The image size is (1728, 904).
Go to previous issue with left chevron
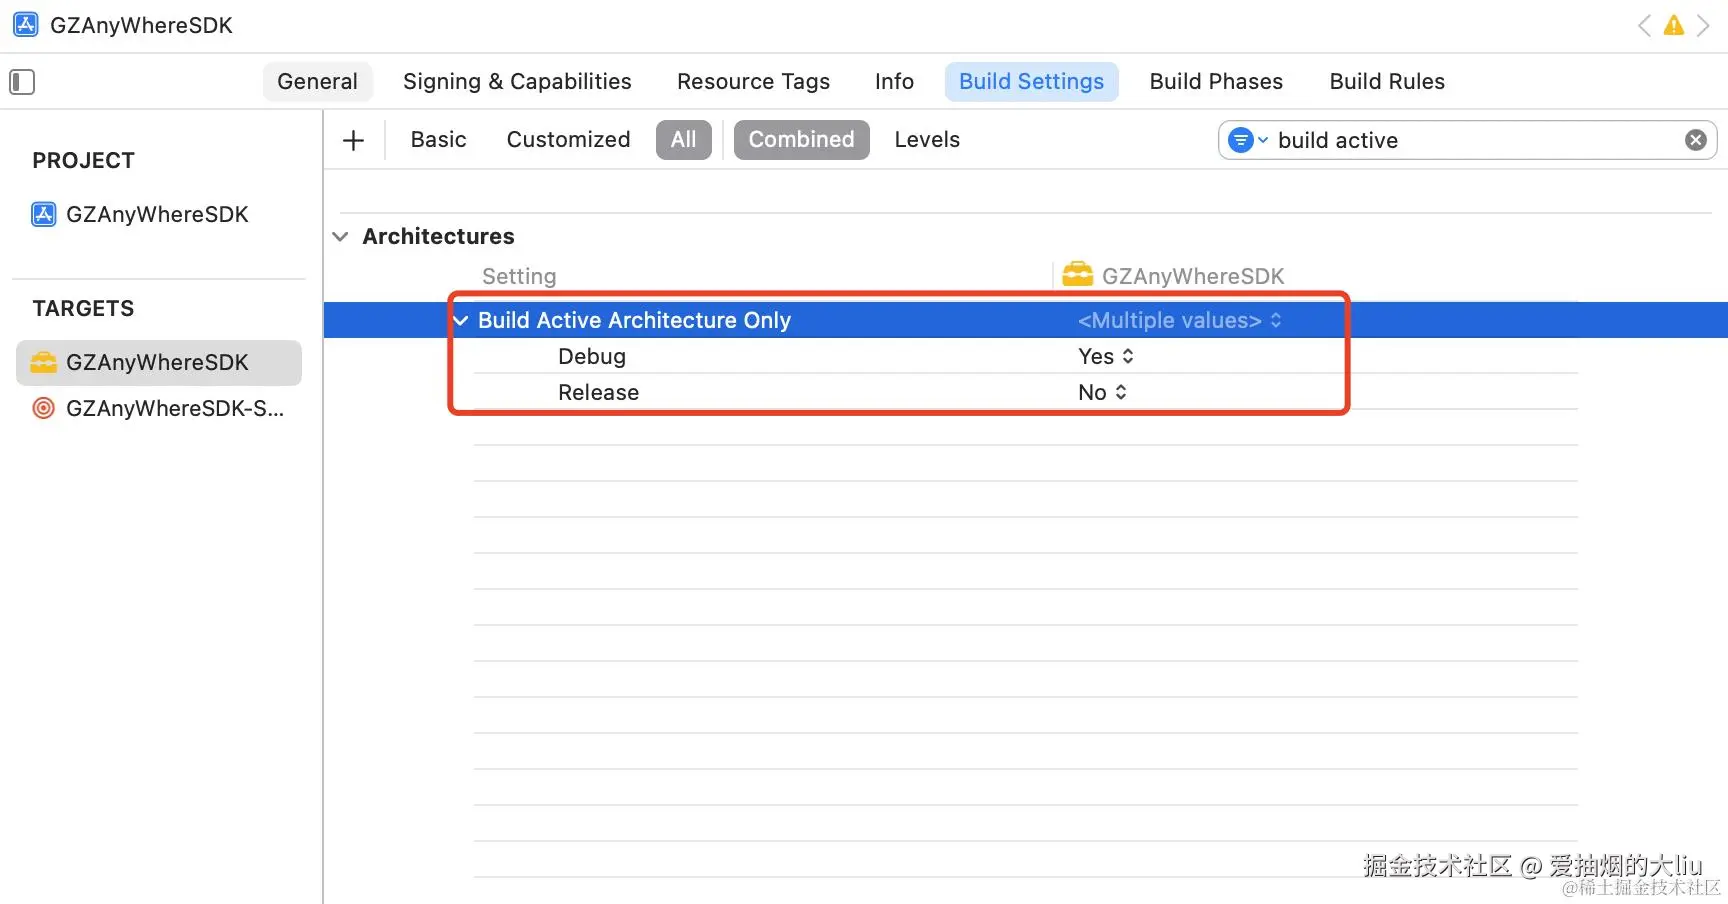pyautogui.click(x=1644, y=26)
